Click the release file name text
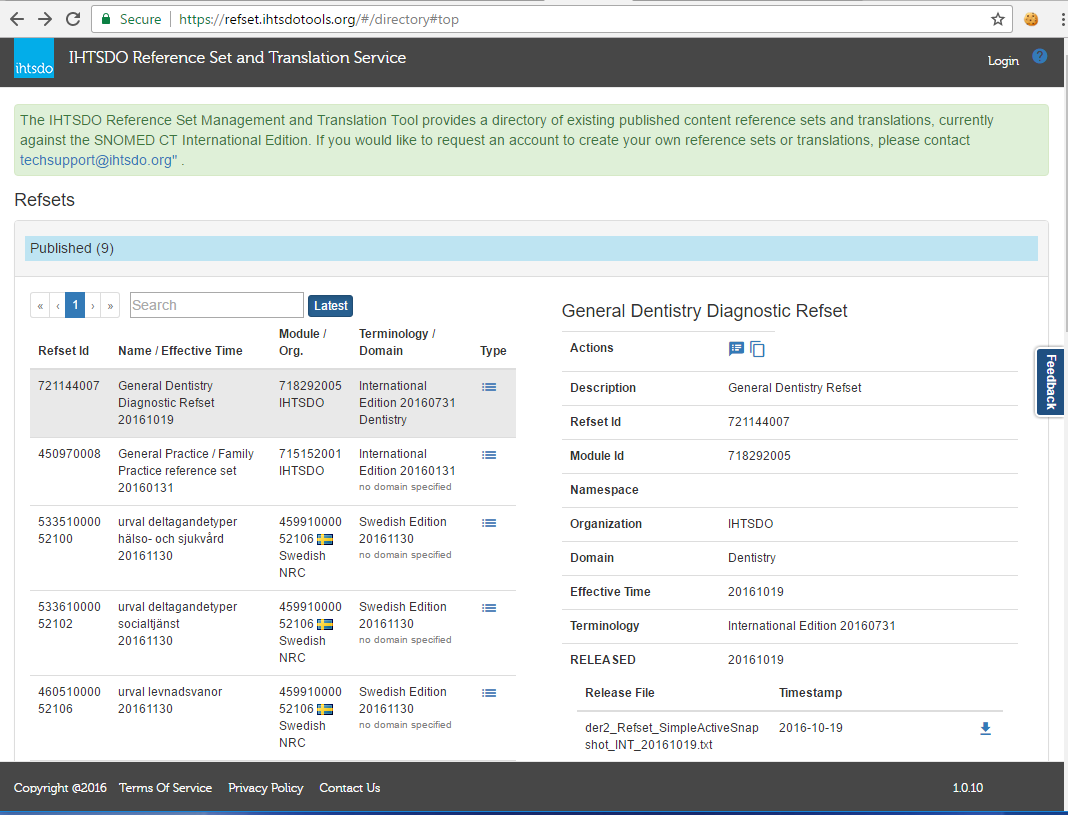 click(x=672, y=736)
